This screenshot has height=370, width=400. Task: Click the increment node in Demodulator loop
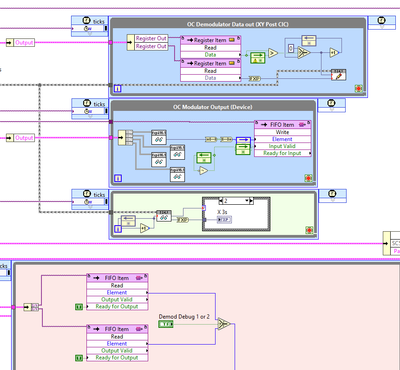tap(334, 52)
